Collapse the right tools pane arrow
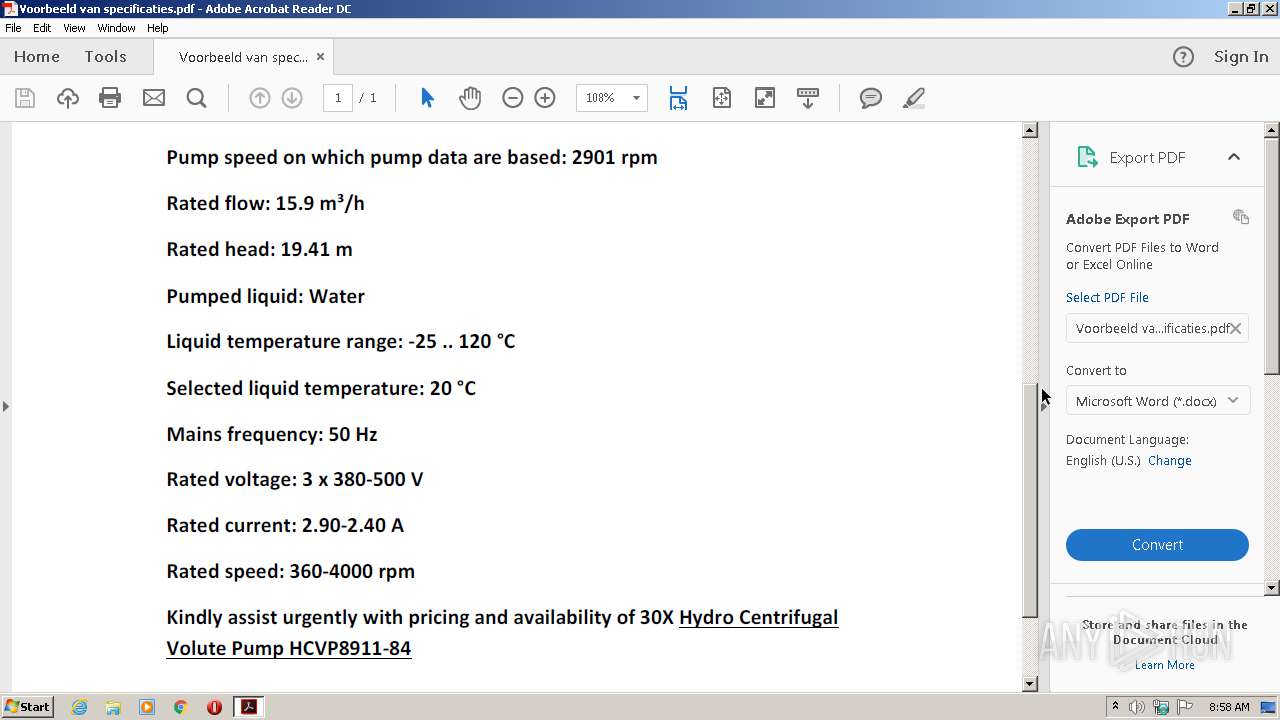Image resolution: width=1280 pixels, height=720 pixels. (x=1044, y=406)
